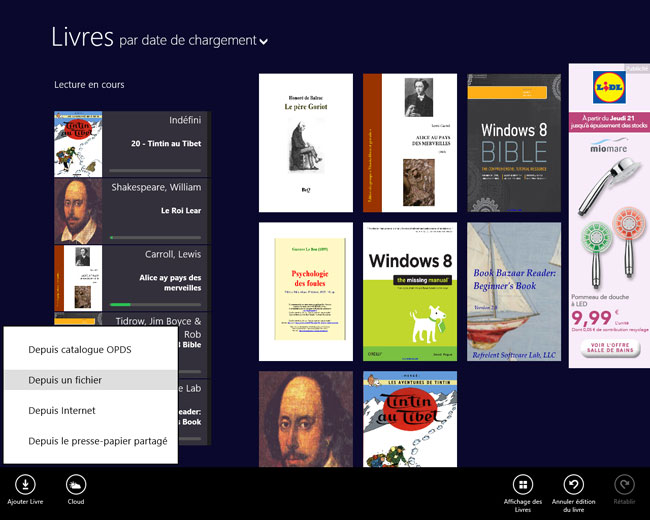The image size is (650, 520).
Task: Click the 9,99 price in ad
Action: (591, 318)
